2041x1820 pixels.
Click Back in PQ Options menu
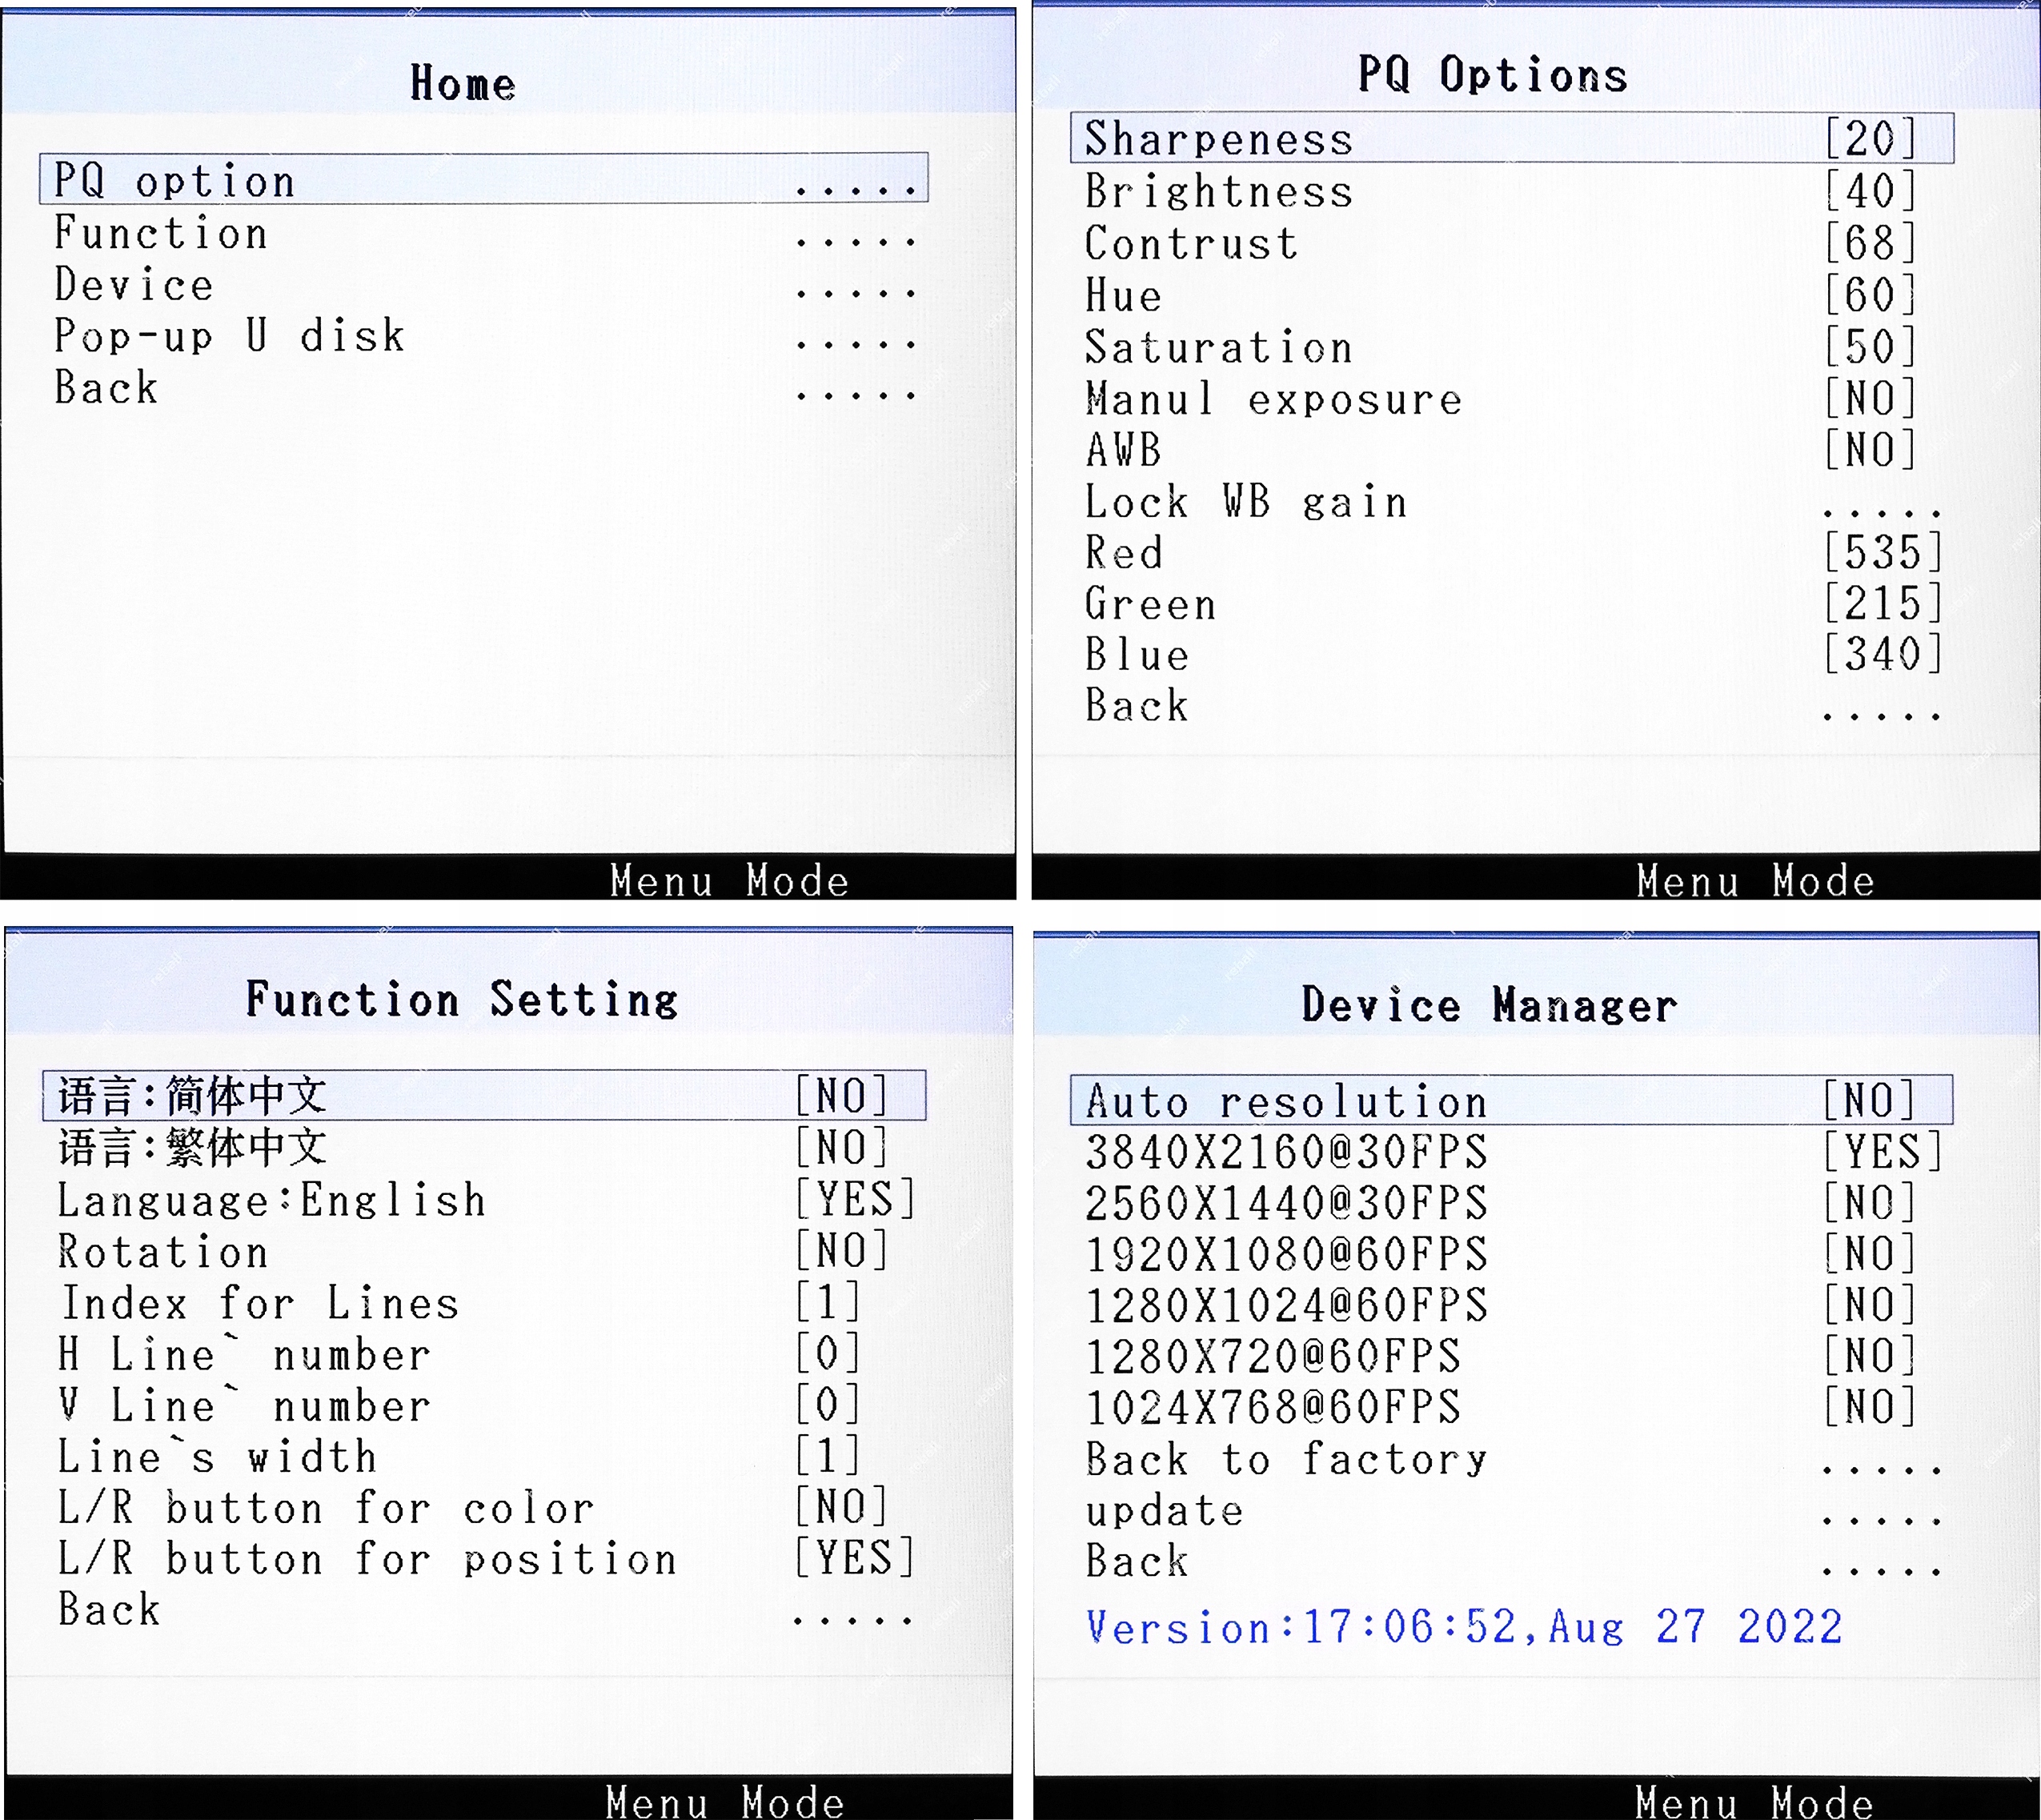(x=1138, y=707)
